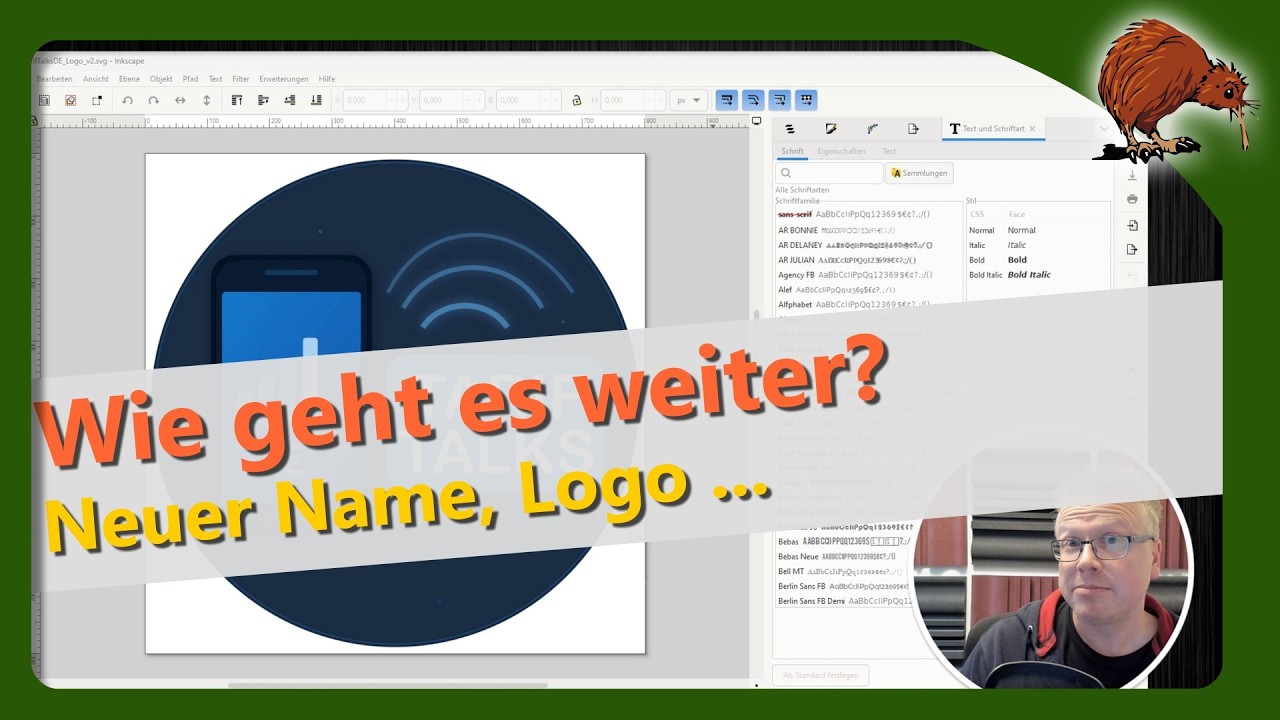The width and height of the screenshot is (1280, 720).
Task: Click the import icon in command bar
Action: point(1132,225)
